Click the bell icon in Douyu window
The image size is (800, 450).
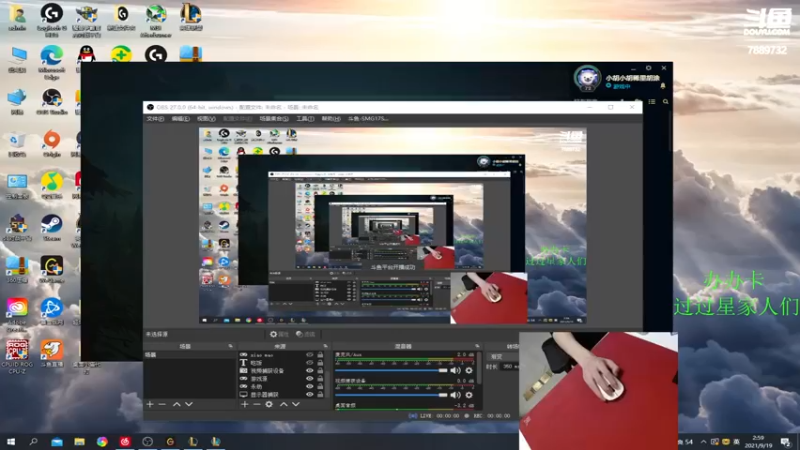point(663,86)
